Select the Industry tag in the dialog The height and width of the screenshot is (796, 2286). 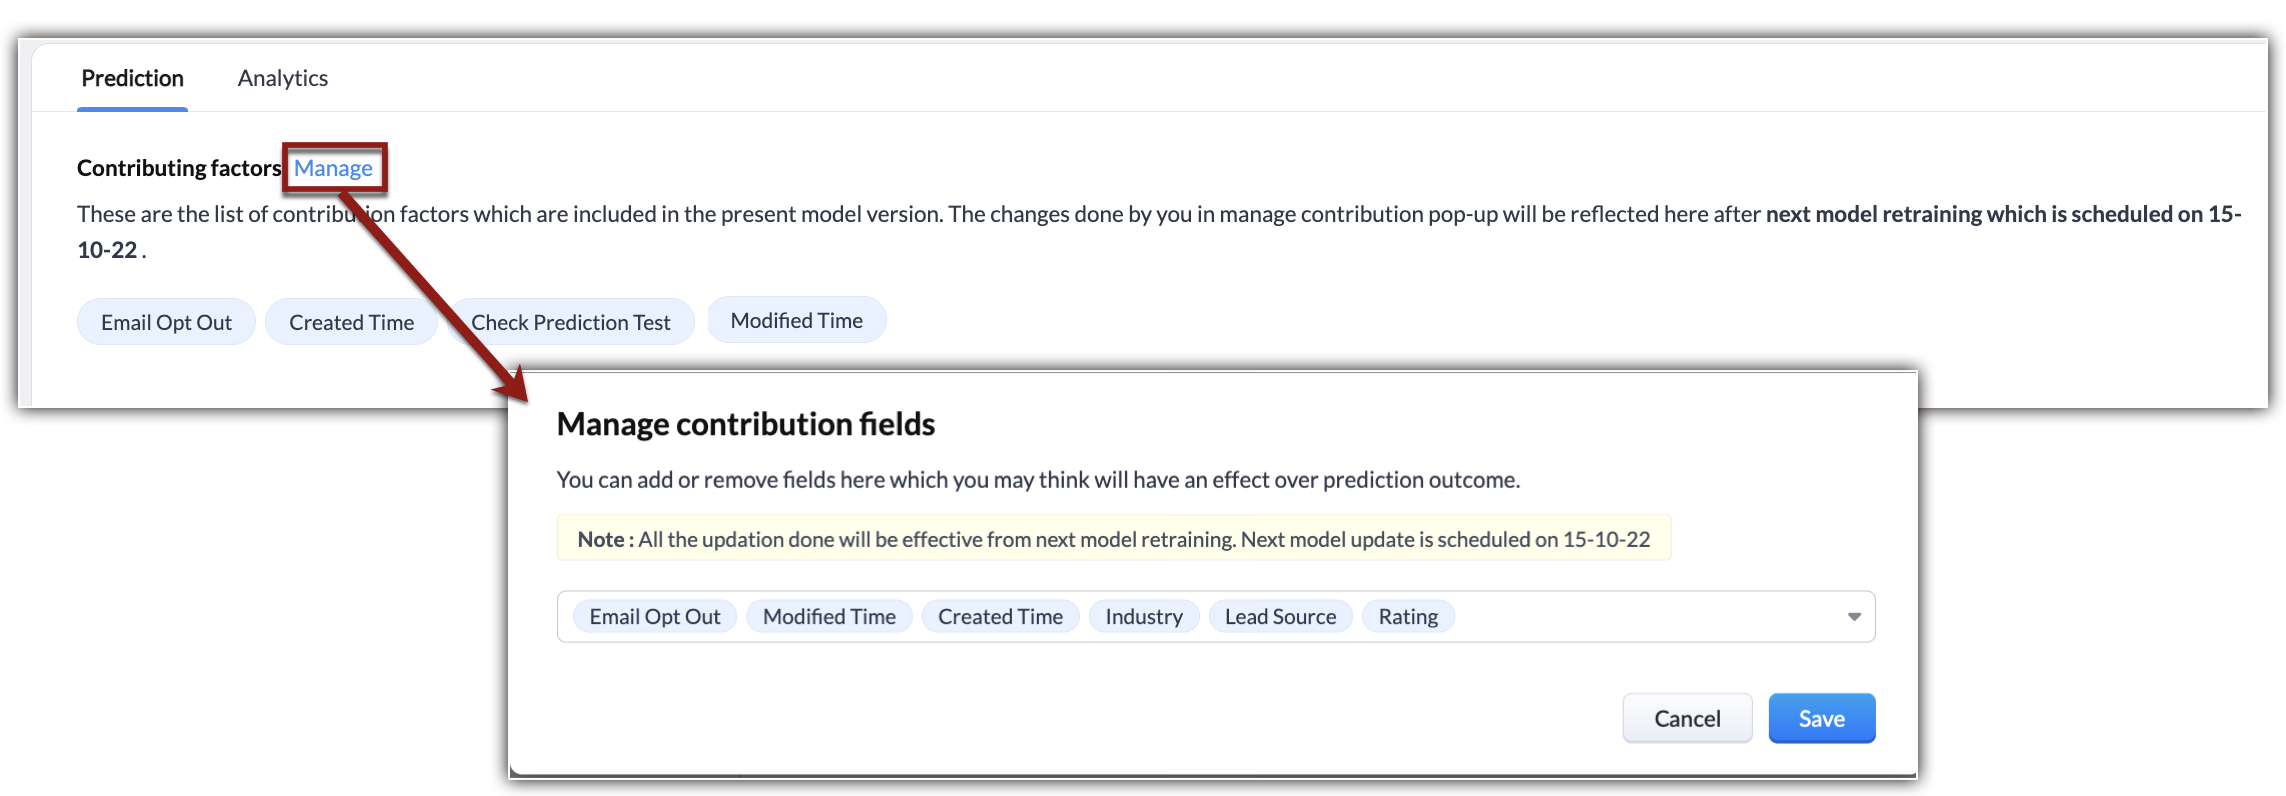(x=1143, y=617)
